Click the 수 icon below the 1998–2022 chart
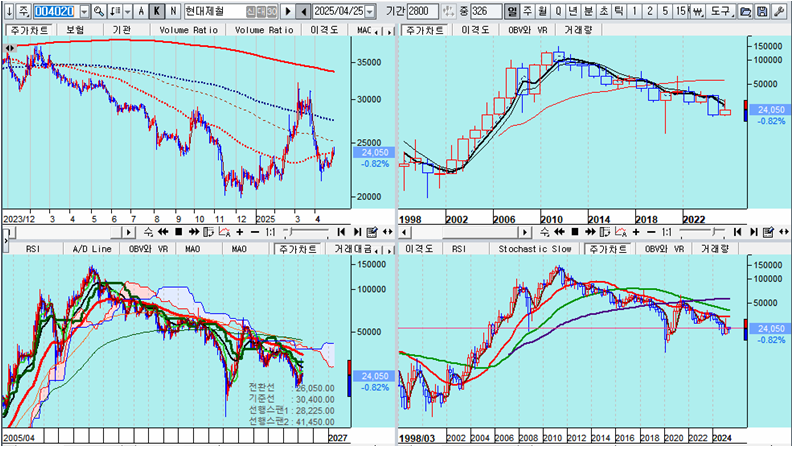 (x=544, y=232)
